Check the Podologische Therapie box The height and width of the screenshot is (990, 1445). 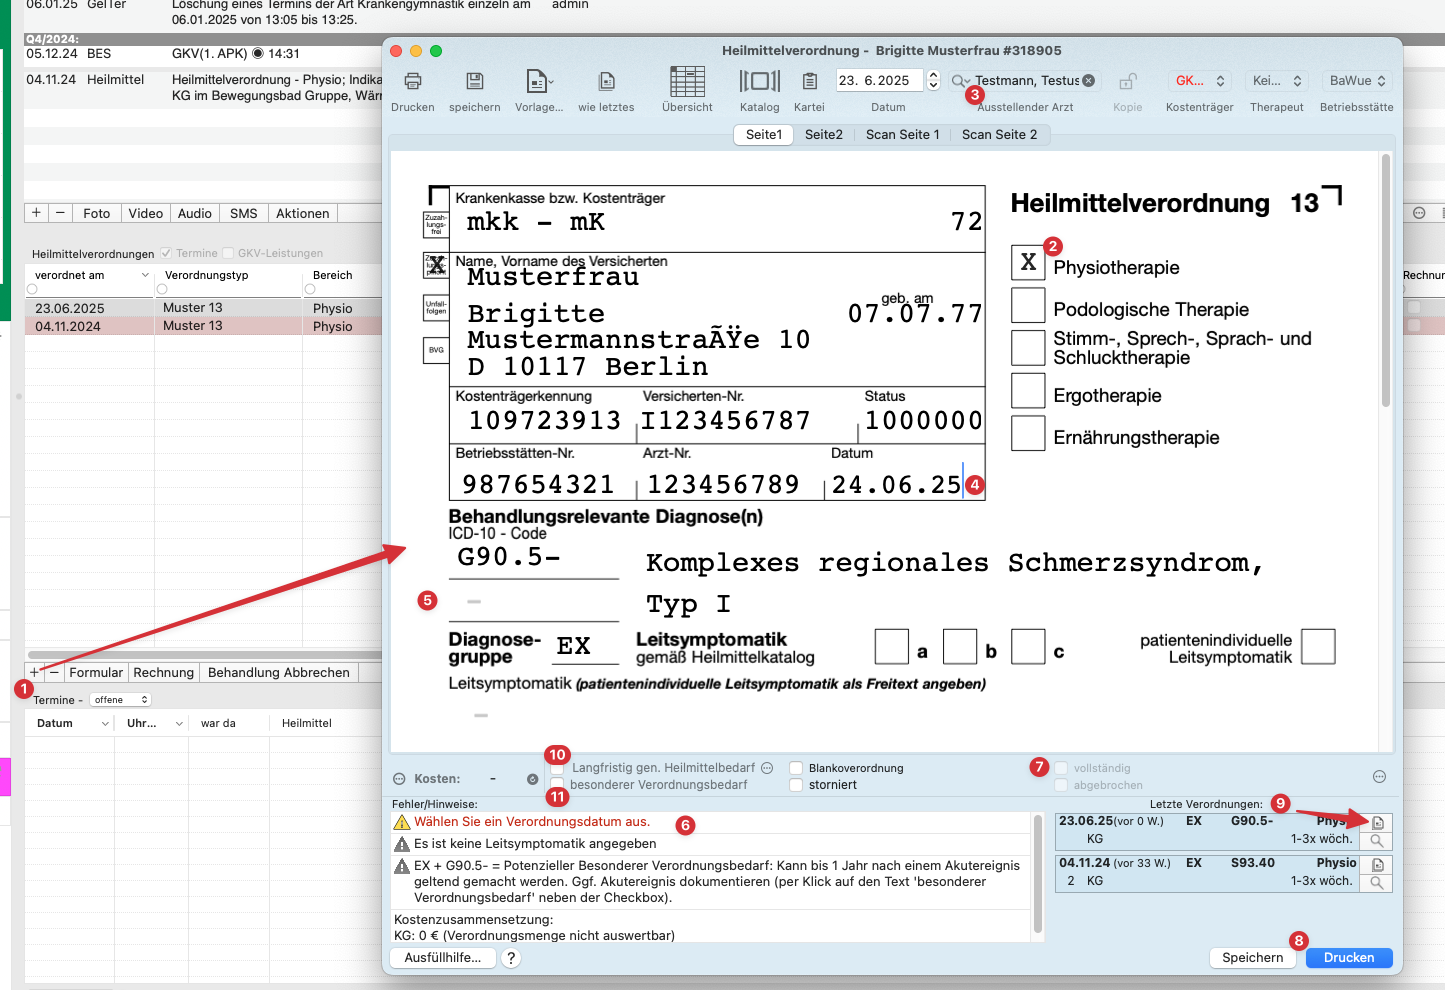click(x=1028, y=305)
